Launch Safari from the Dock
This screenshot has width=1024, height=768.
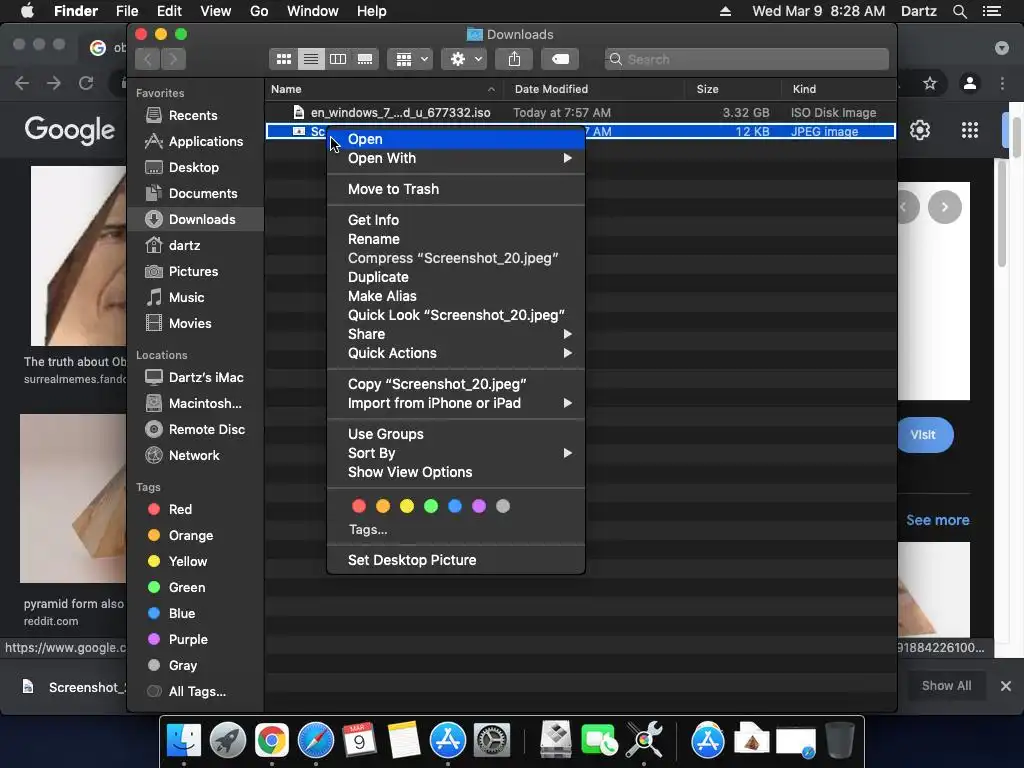point(315,741)
